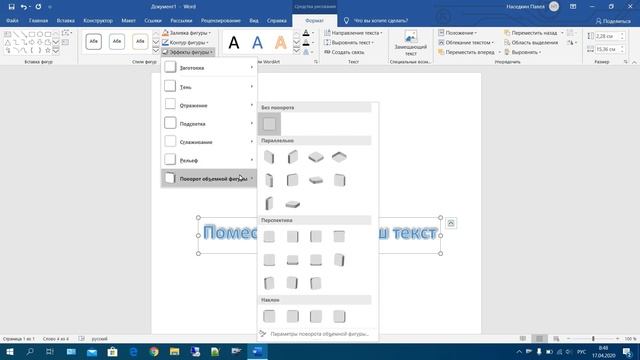Open the Направление текста dropdown

point(353,33)
